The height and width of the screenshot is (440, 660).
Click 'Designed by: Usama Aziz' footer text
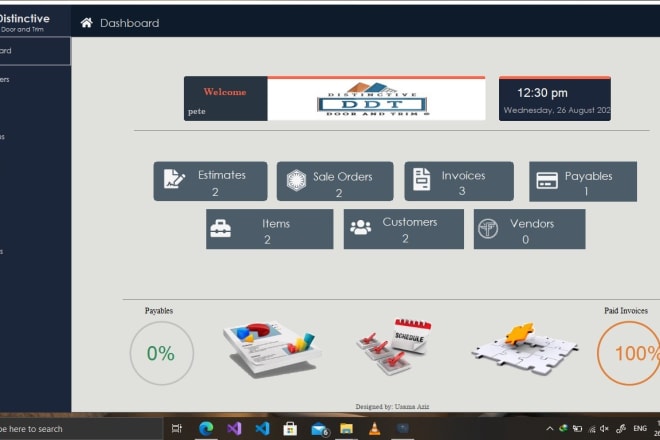click(392, 406)
